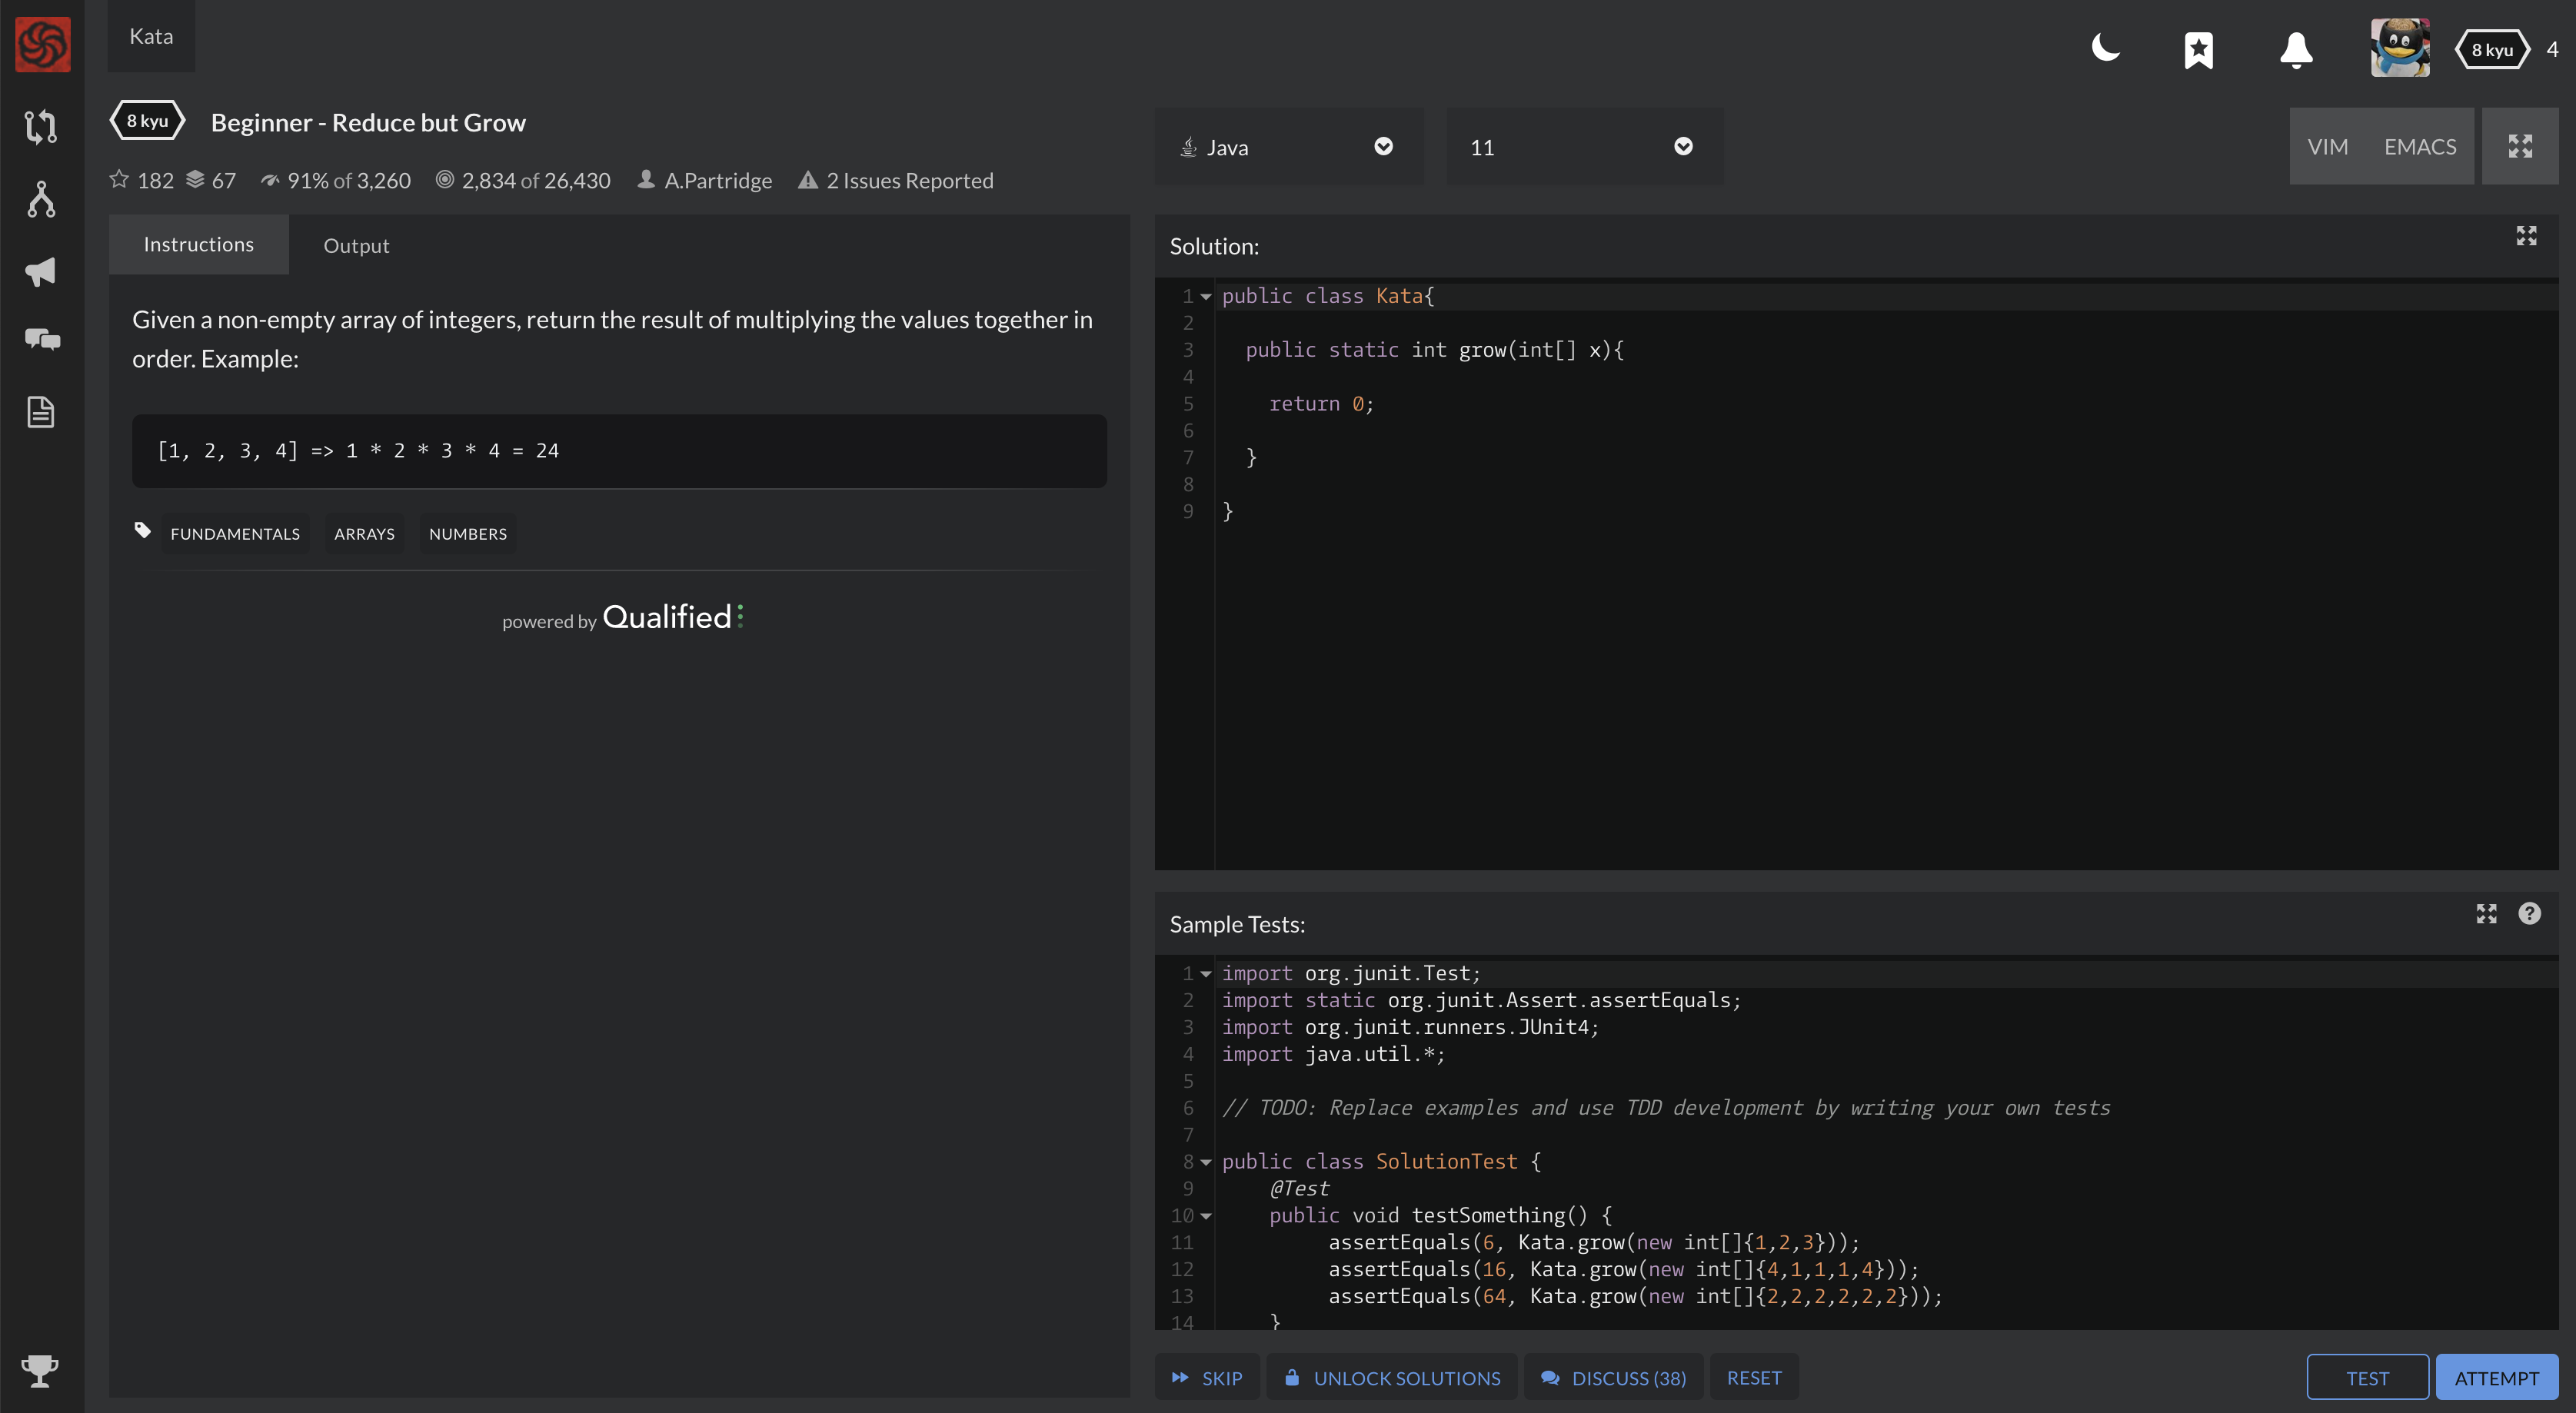Open bookmarked collections icon in header
This screenshot has width=2576, height=1413.
(x=2198, y=49)
